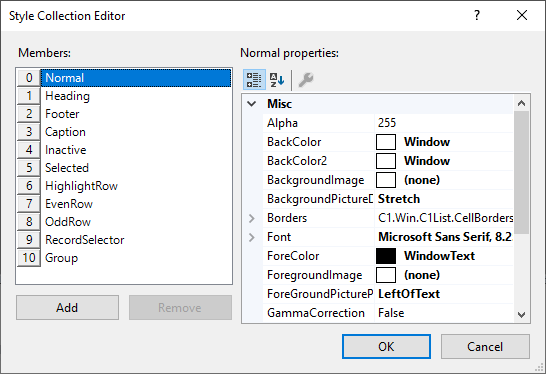Select the Heading style member
Image resolution: width=546 pixels, height=374 pixels.
[136, 96]
